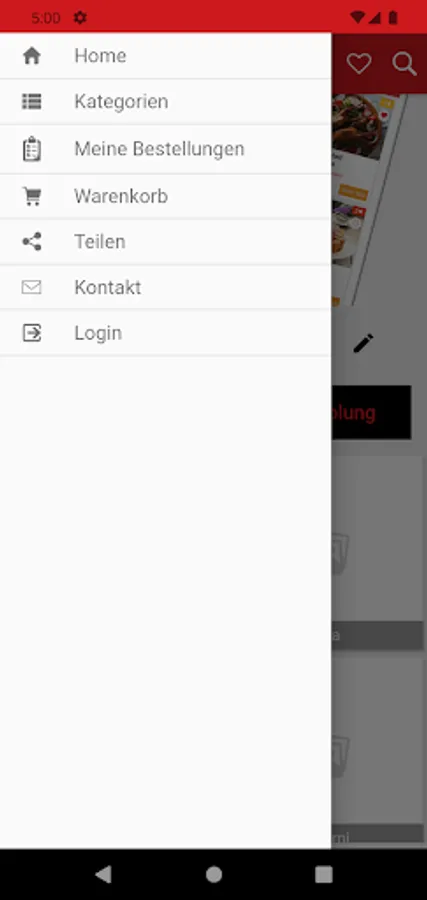Tap the house icon beside Home

(32, 56)
